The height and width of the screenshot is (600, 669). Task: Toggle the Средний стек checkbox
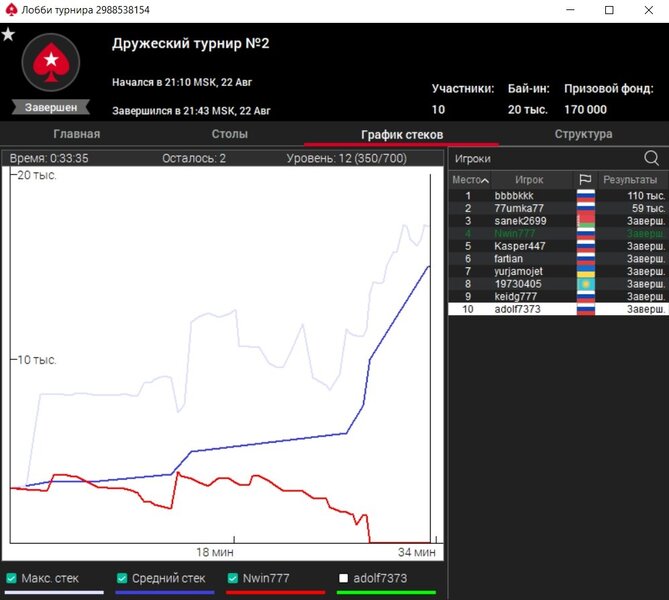[x=122, y=578]
